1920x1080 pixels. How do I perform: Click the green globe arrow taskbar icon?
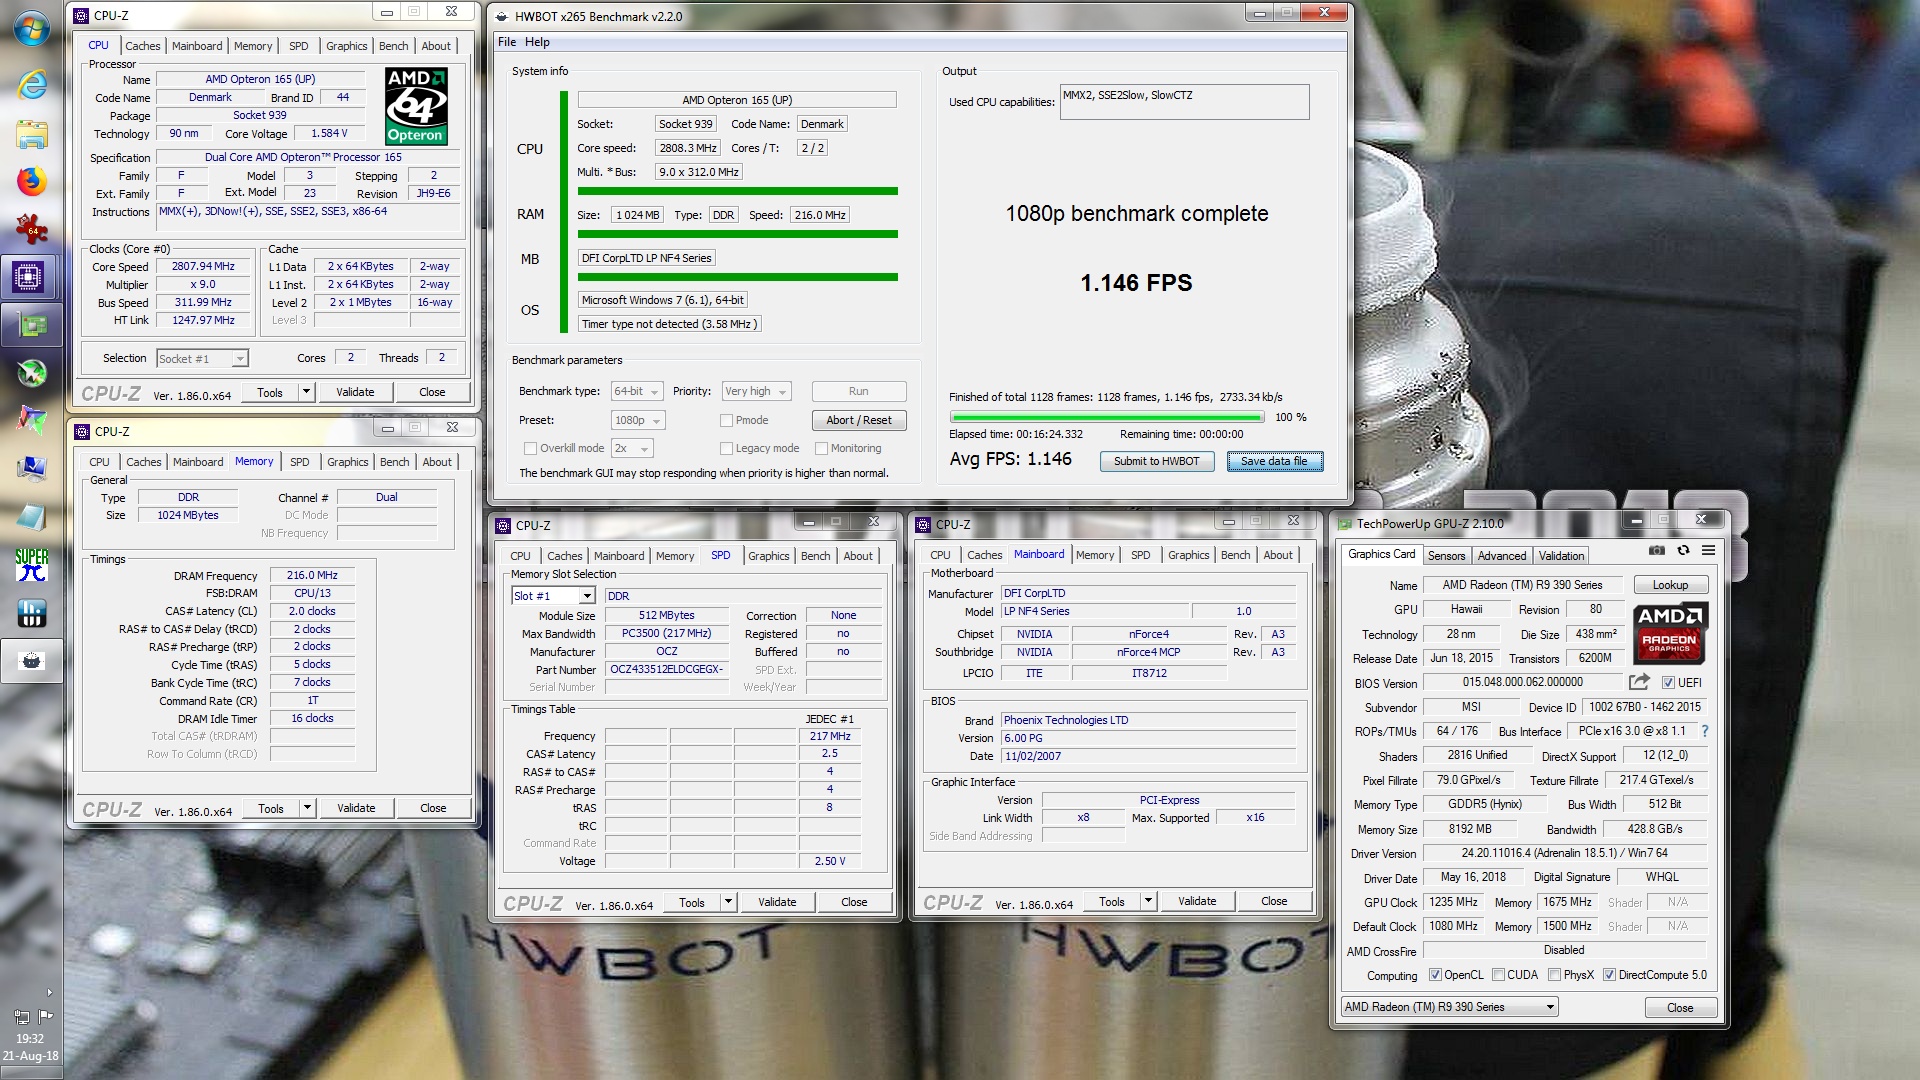coord(32,373)
